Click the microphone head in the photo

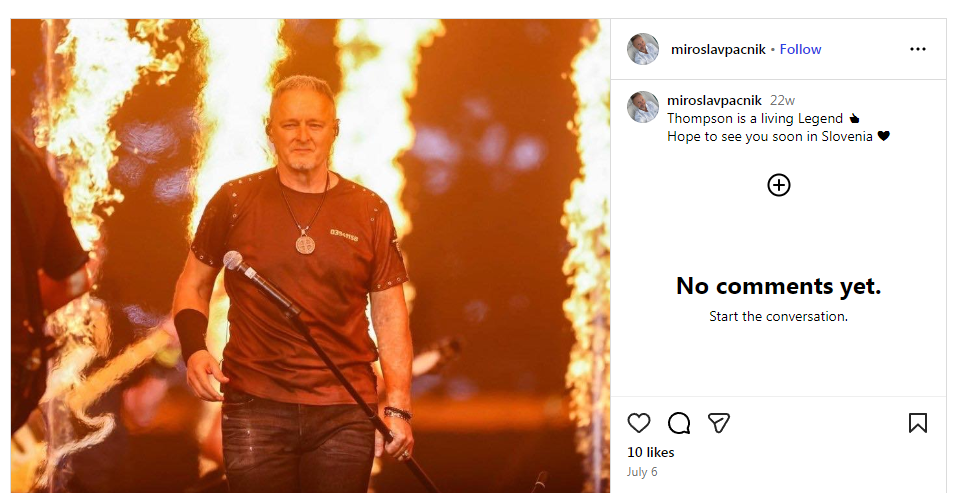coord(233,260)
